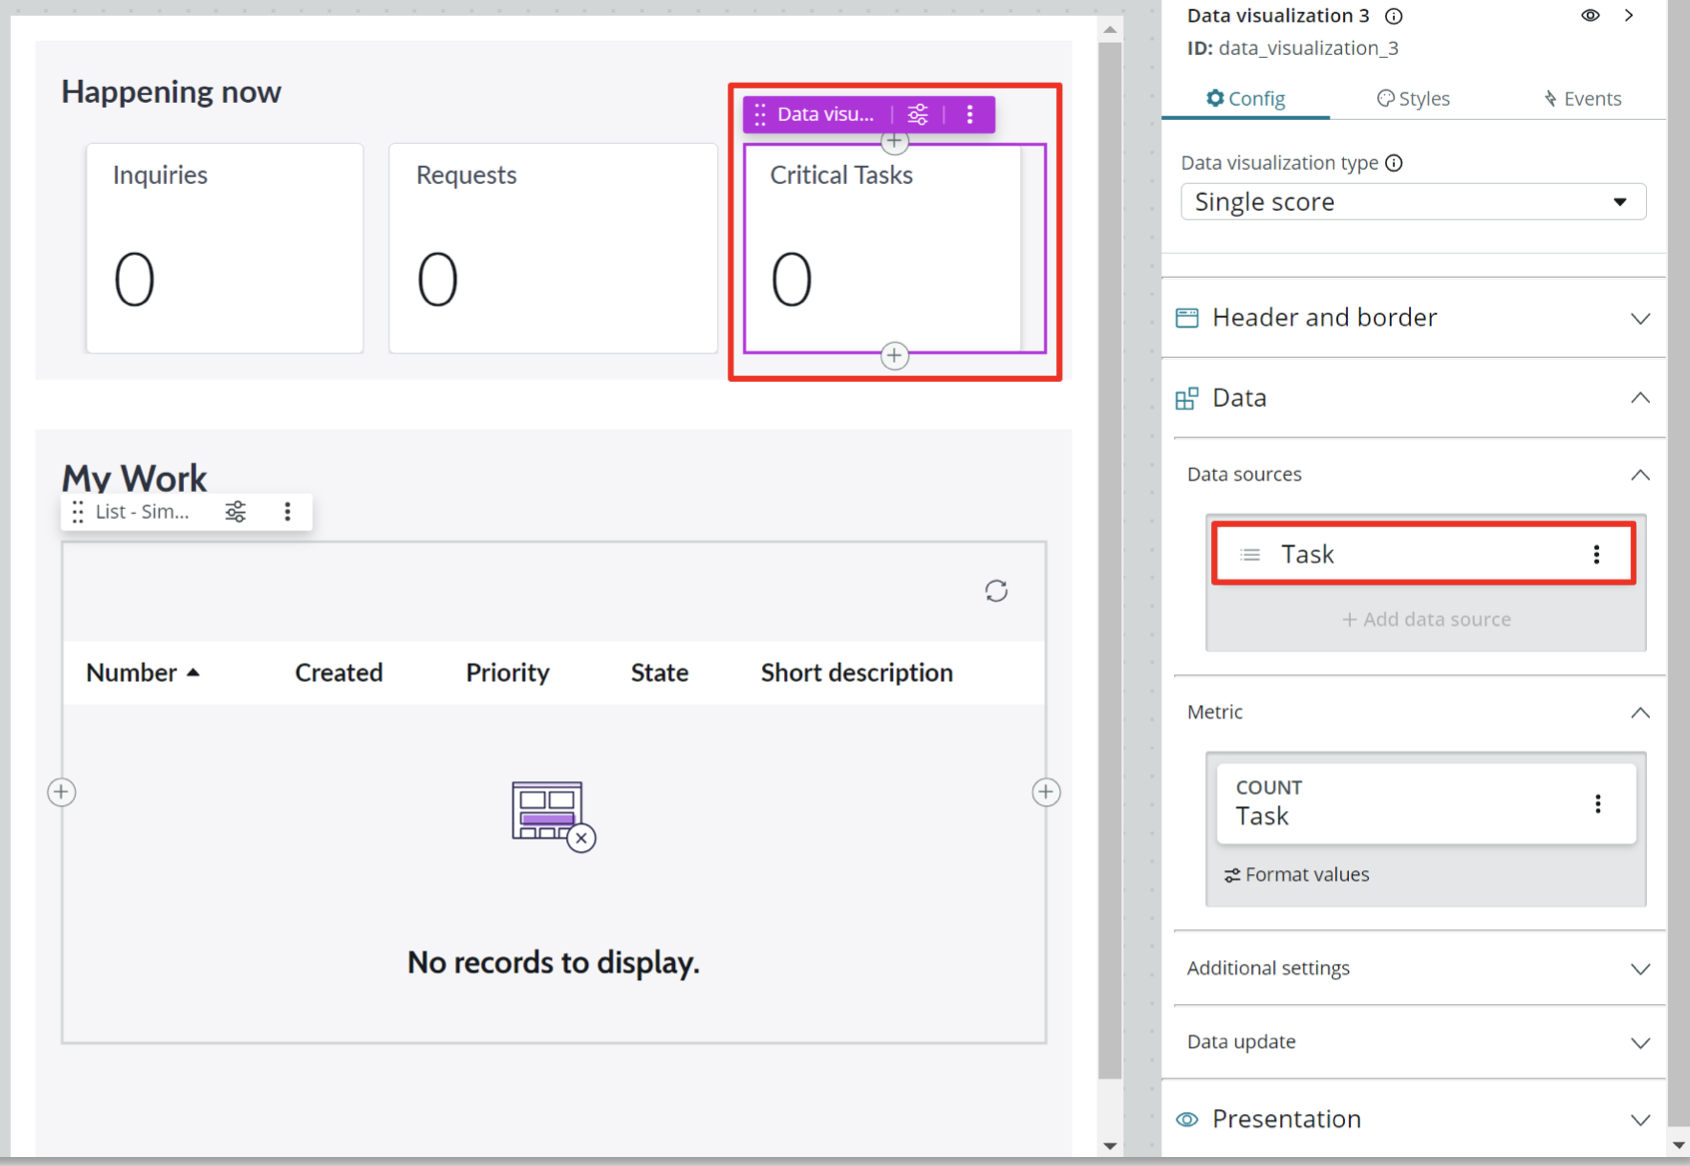
Task: Collapse the Metric subsection
Action: (x=1640, y=712)
